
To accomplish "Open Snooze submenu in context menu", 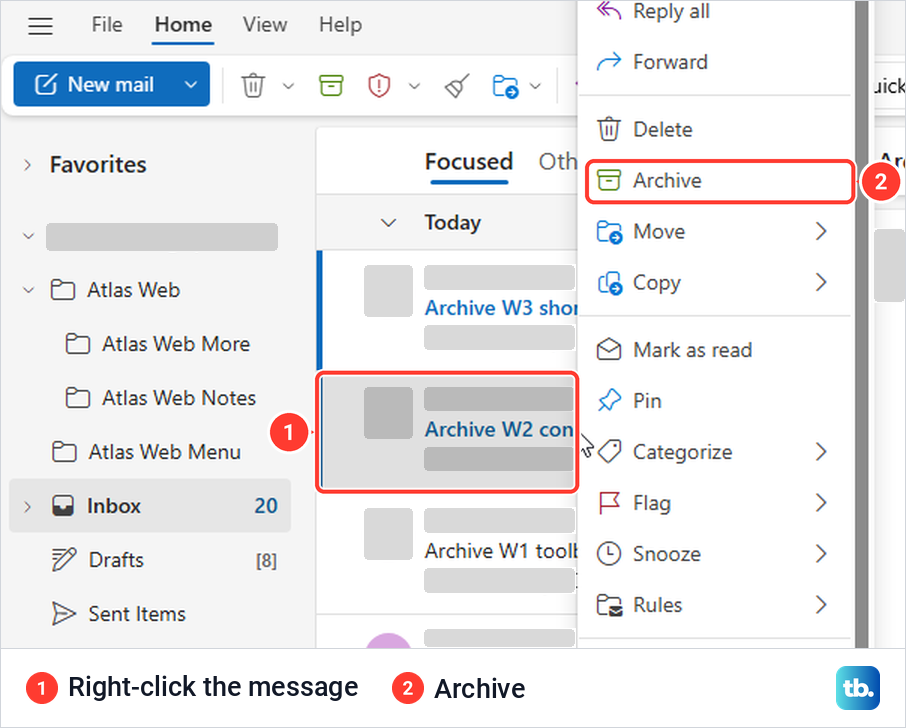I will click(x=715, y=554).
